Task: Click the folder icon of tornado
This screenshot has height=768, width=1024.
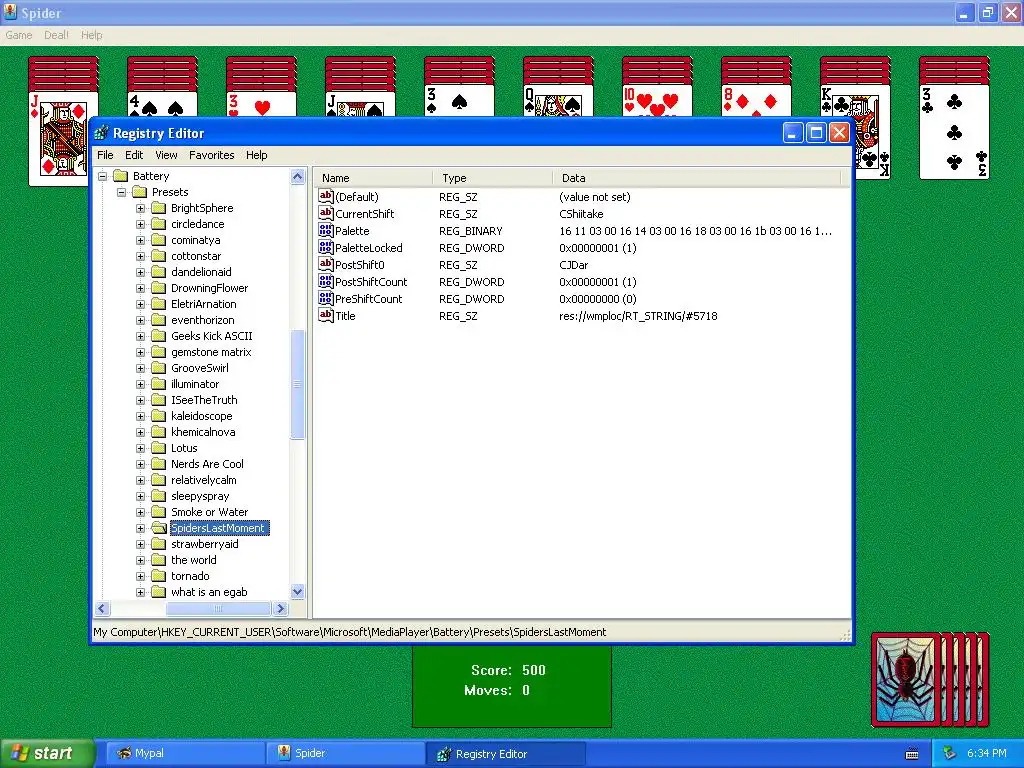Action: [159, 575]
